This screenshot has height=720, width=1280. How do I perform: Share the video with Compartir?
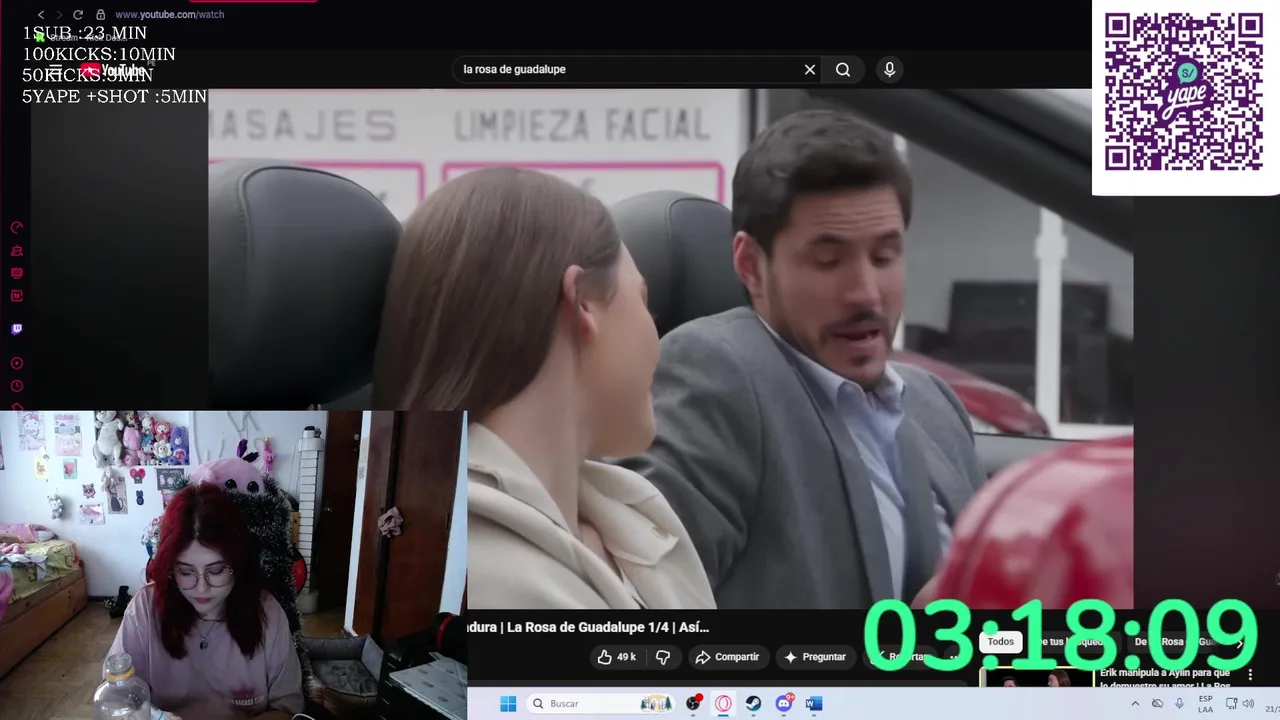pyautogui.click(x=727, y=657)
